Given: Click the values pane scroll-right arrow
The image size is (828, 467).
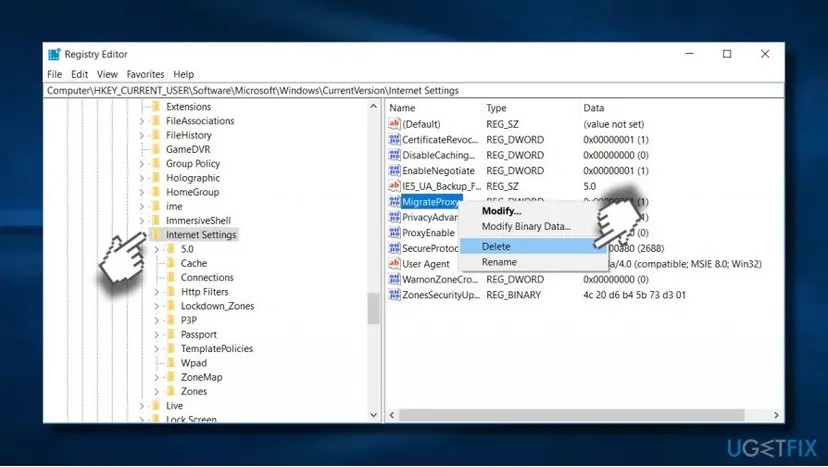Looking at the screenshot, I should 776,415.
